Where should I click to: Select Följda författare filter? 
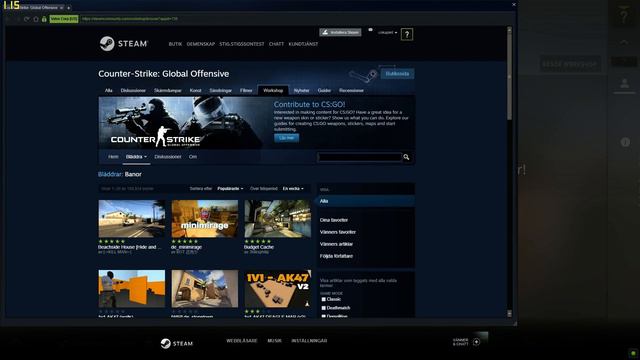(336, 256)
